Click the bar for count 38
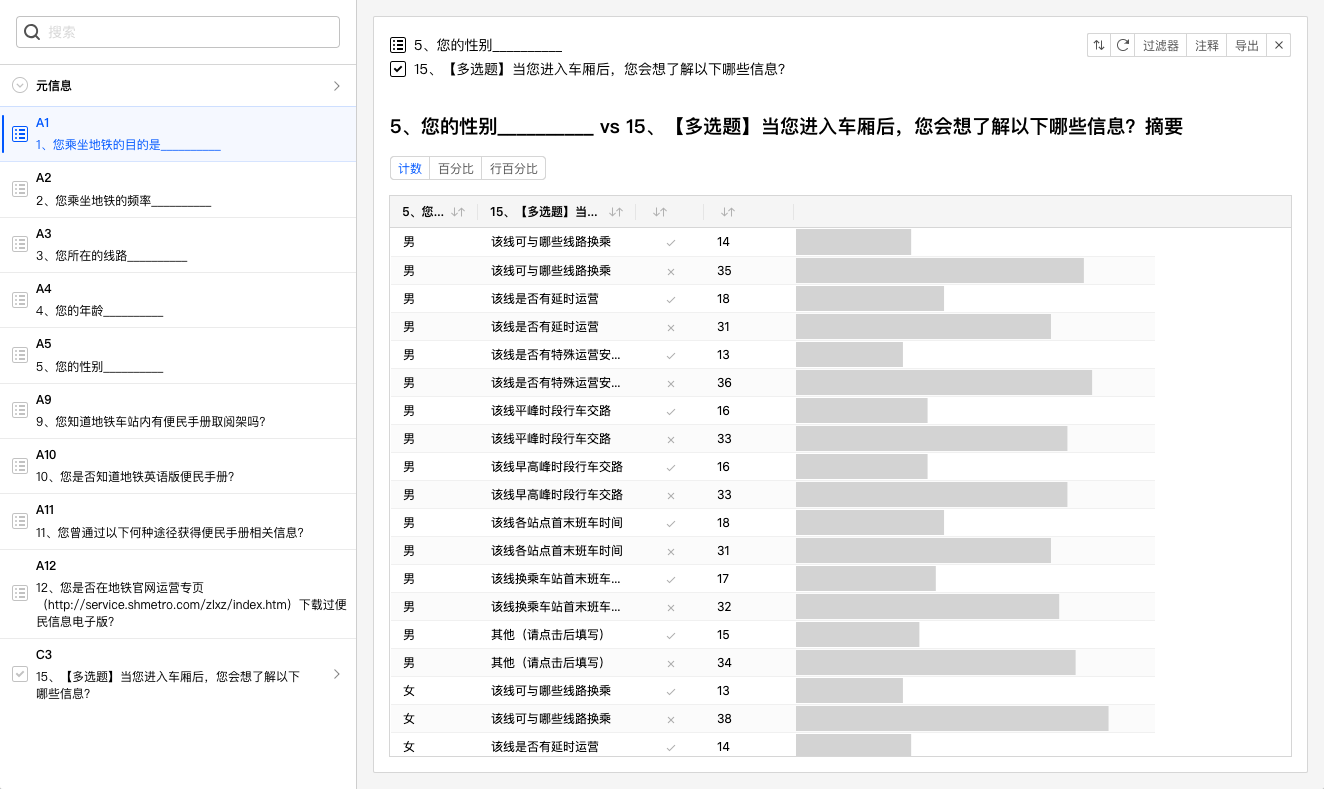 point(952,719)
